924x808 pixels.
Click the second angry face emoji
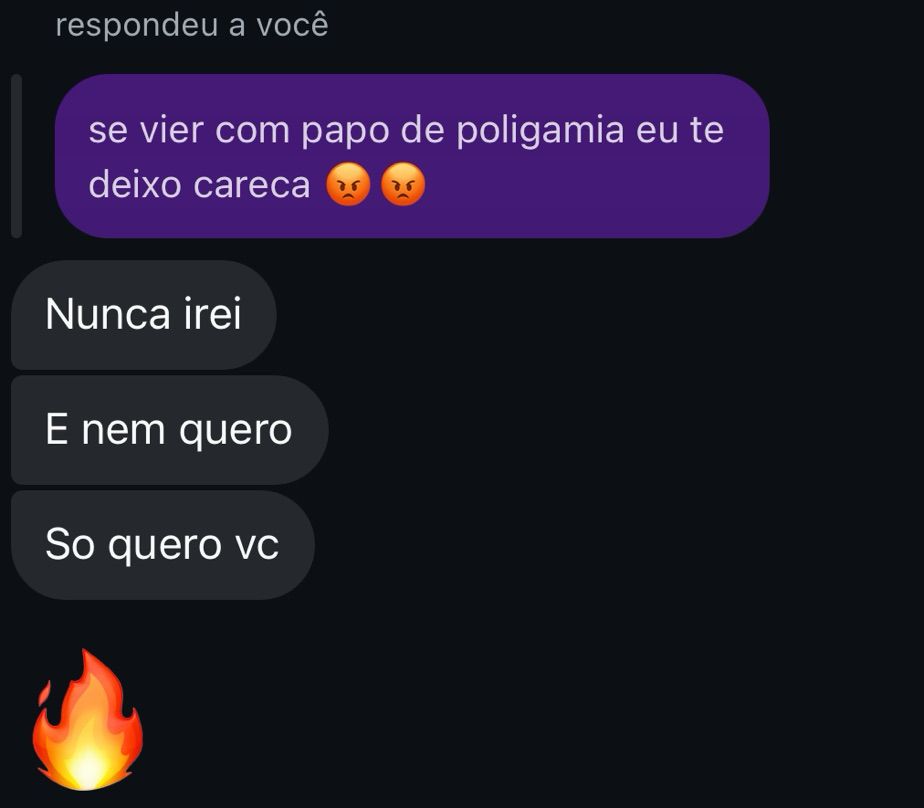click(402, 184)
